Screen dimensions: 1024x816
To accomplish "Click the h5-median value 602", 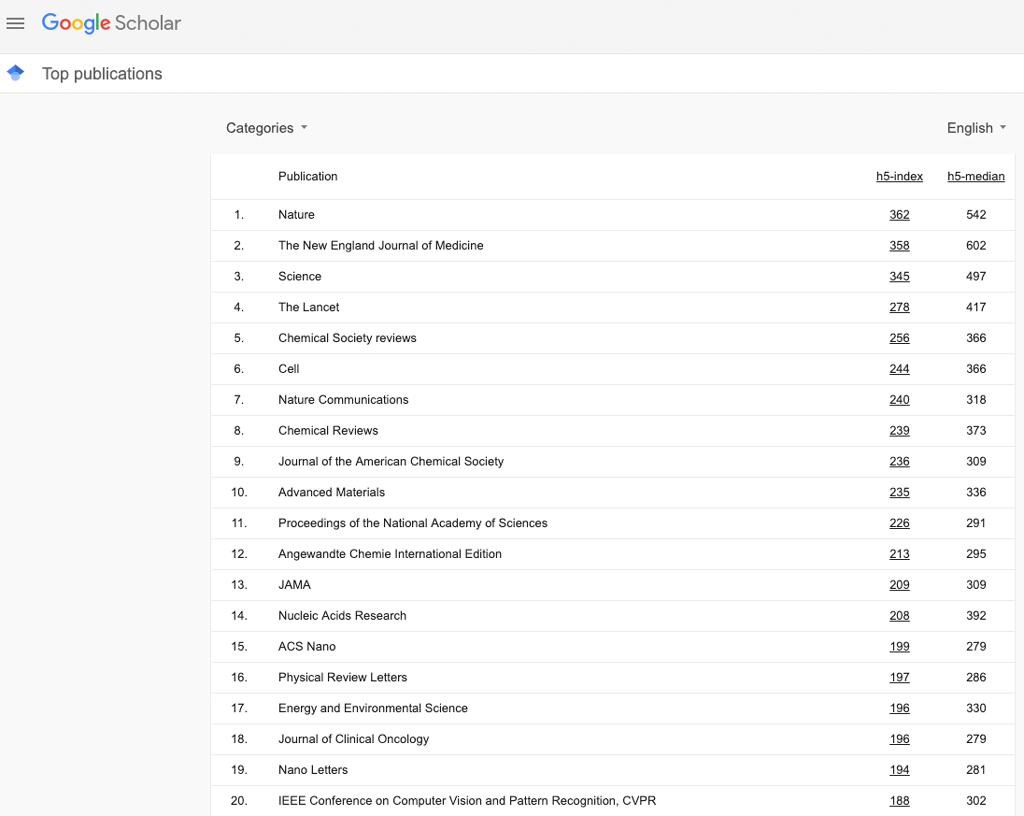I will click(976, 245).
